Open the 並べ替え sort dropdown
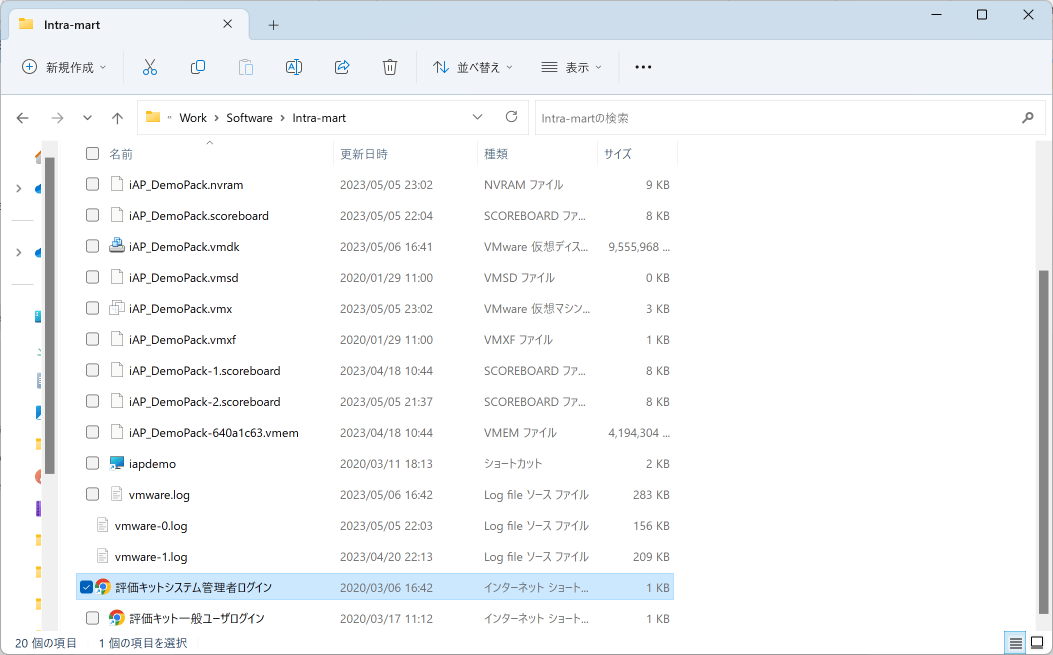This screenshot has width=1053, height=655. click(x=472, y=67)
